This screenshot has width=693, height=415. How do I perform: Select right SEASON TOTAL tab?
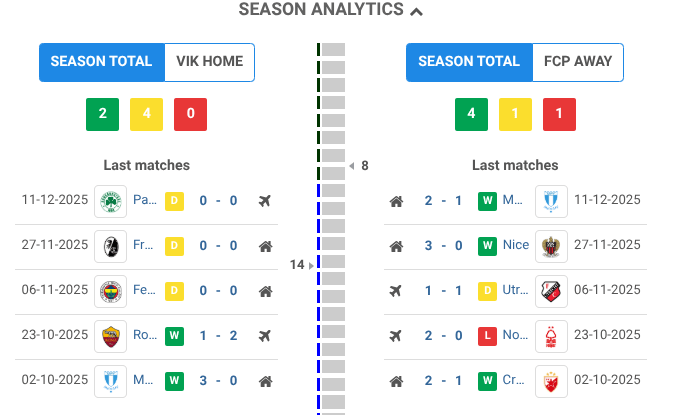[469, 62]
